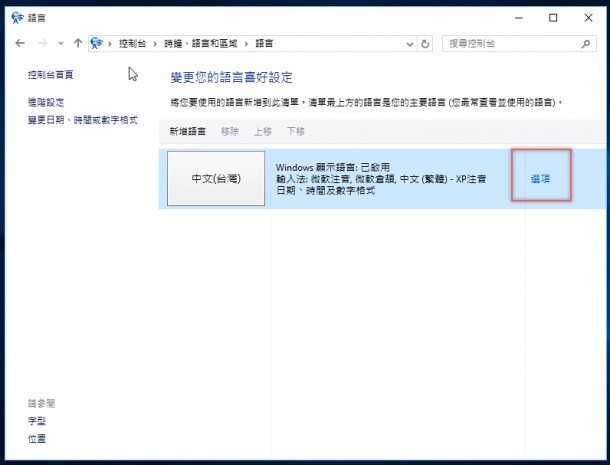Select 時鐘、語言和區域 in the breadcrumb

click(x=200, y=44)
